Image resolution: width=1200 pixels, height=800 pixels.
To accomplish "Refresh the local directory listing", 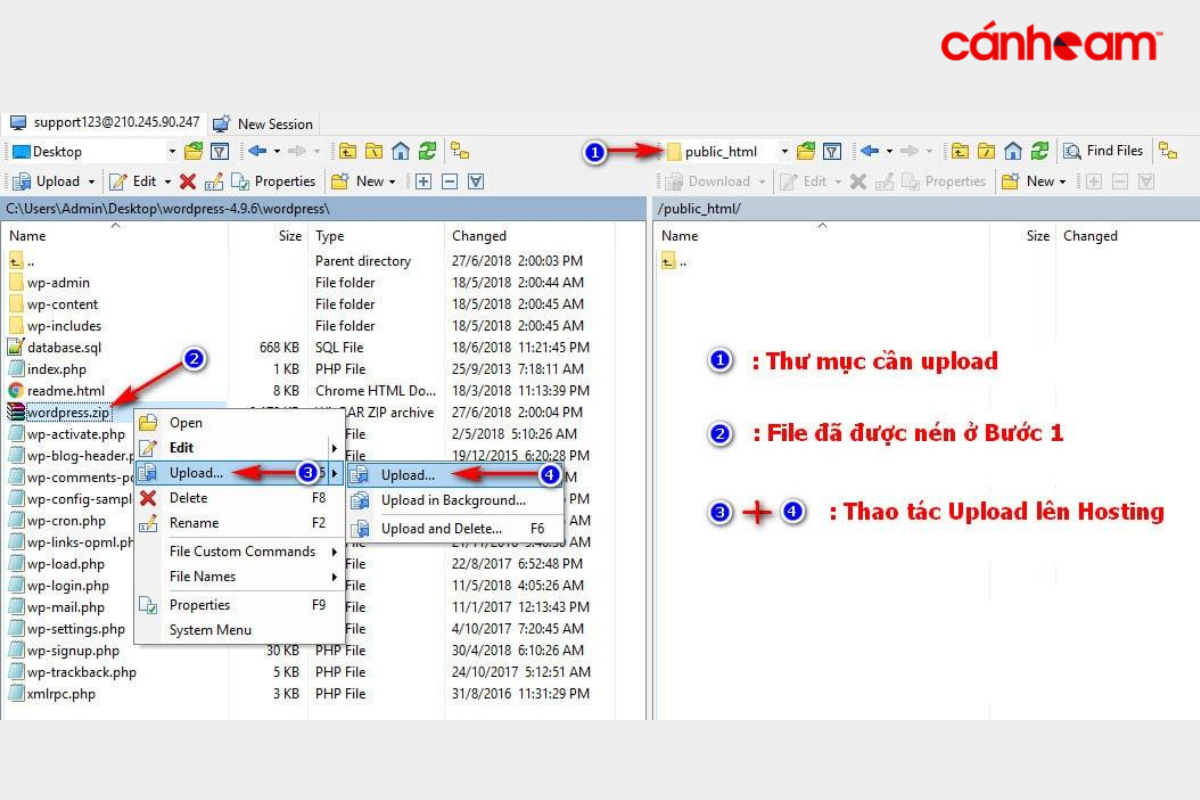I will click(x=427, y=151).
